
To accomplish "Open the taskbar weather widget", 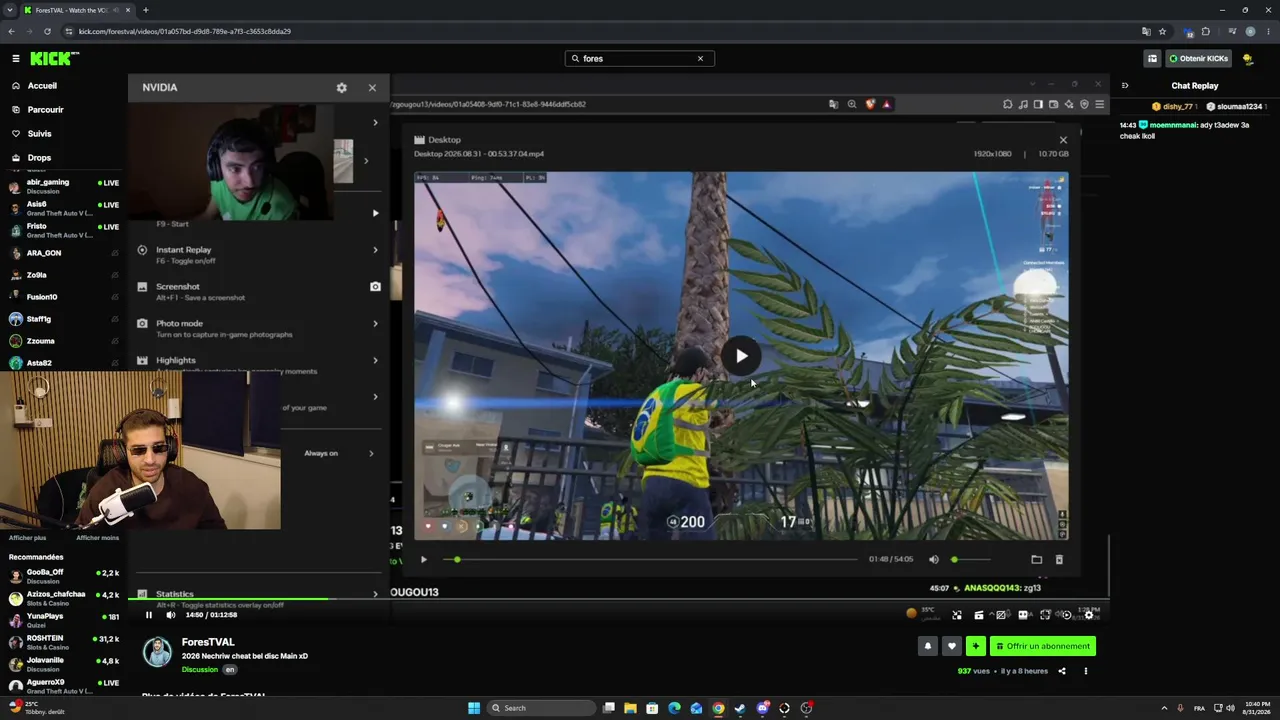I will [x=36, y=708].
